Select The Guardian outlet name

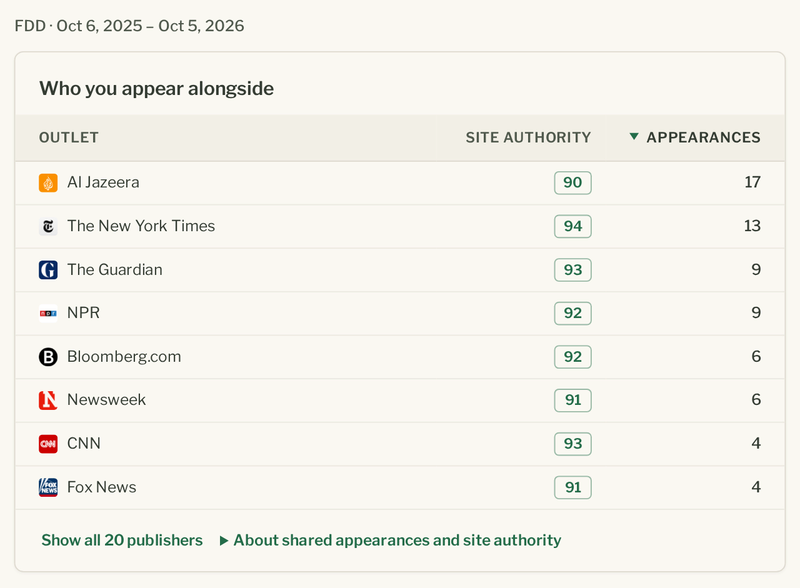coord(115,270)
